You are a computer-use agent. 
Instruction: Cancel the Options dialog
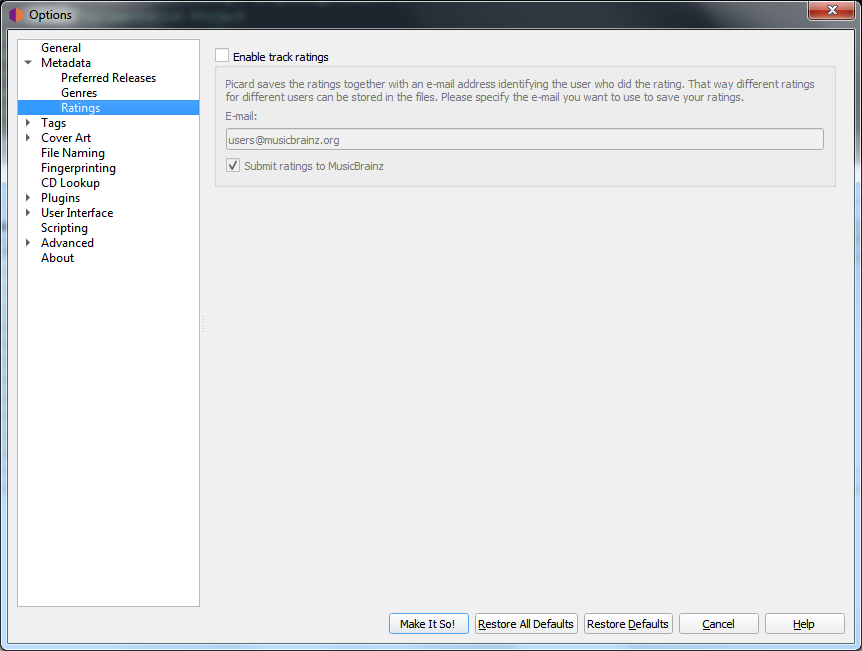(x=719, y=624)
